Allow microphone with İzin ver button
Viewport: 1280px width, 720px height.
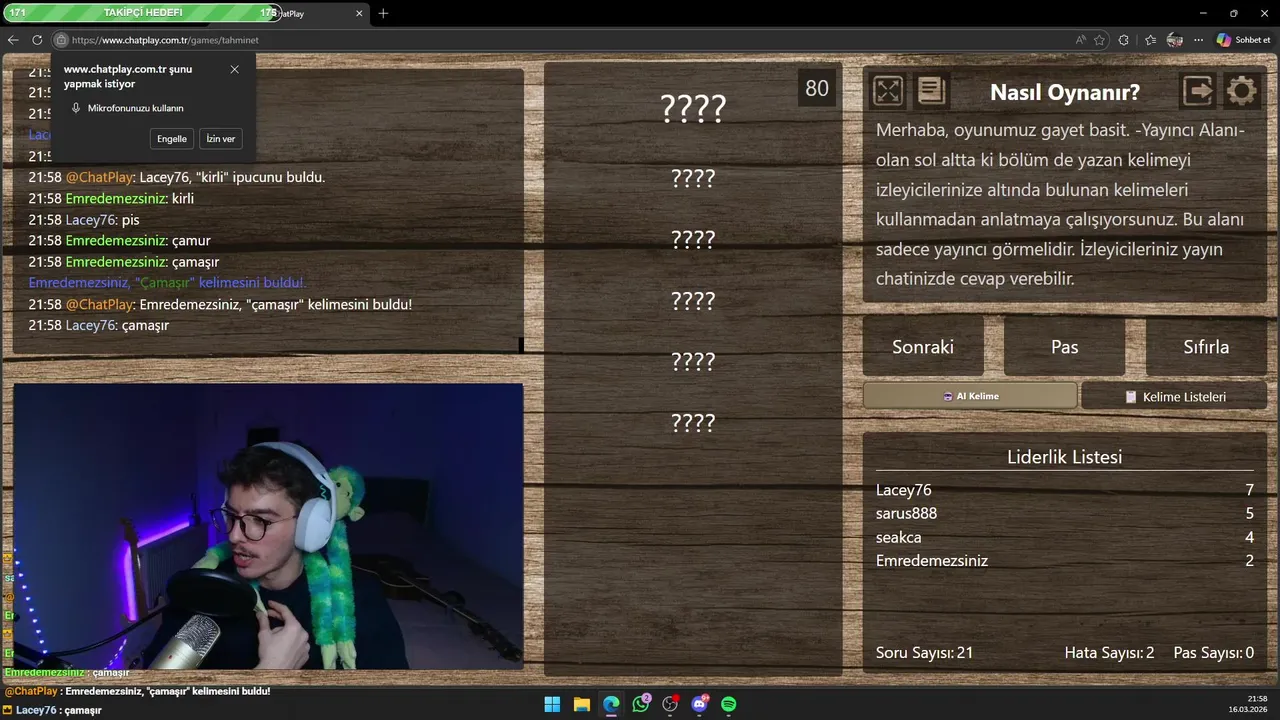pyautogui.click(x=220, y=139)
